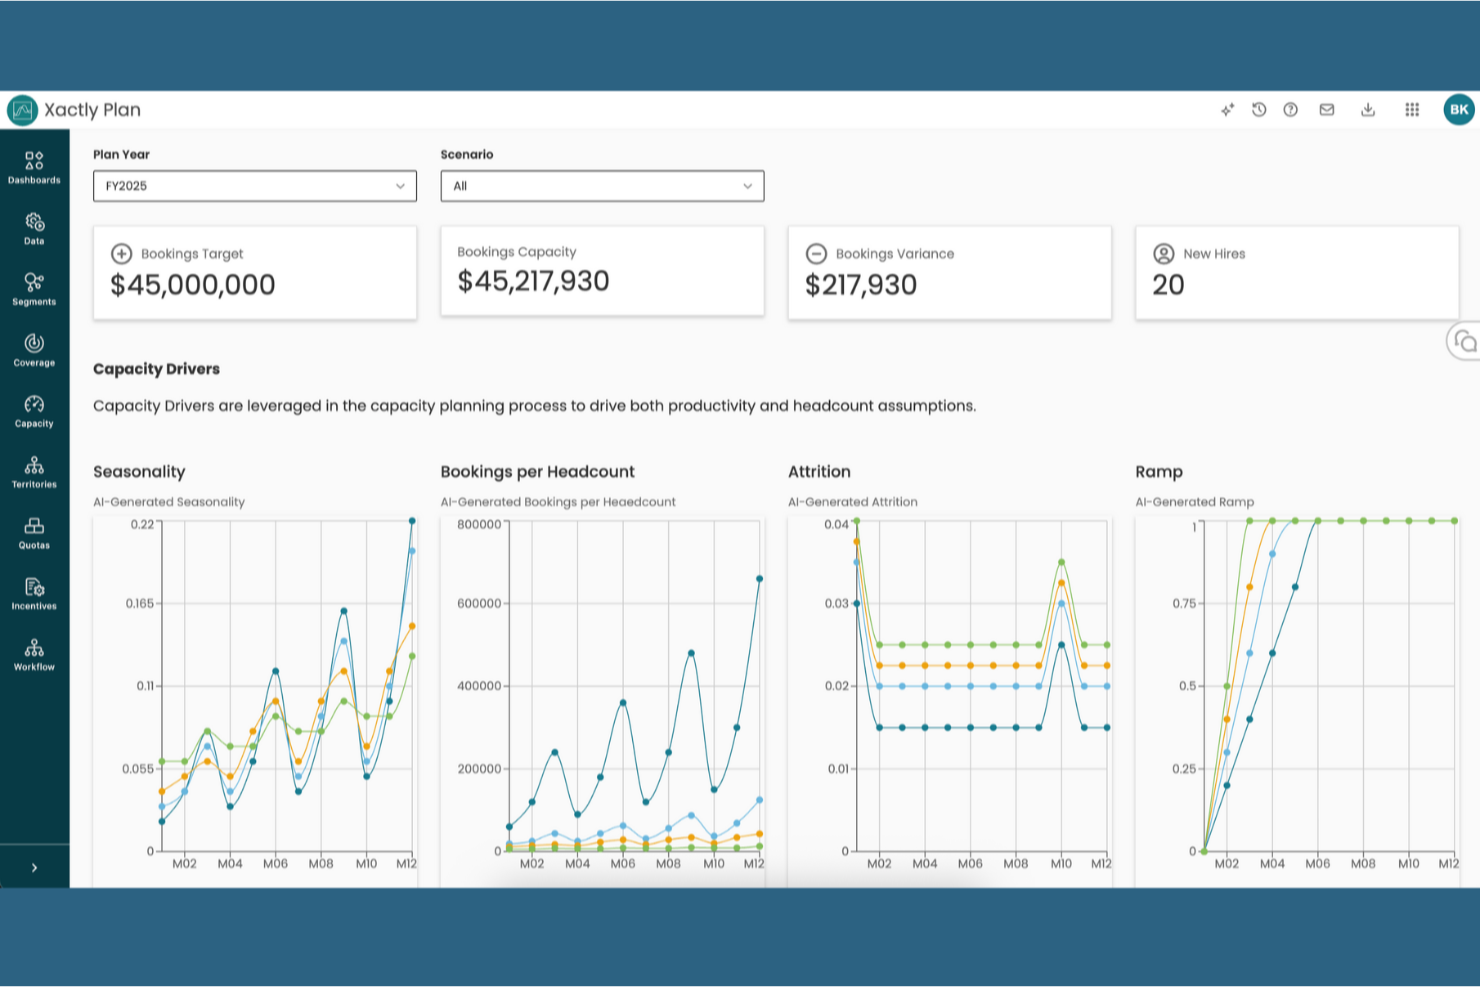Open the chat bubble widget on right edge
Image resolution: width=1480 pixels, height=987 pixels.
[1465, 341]
